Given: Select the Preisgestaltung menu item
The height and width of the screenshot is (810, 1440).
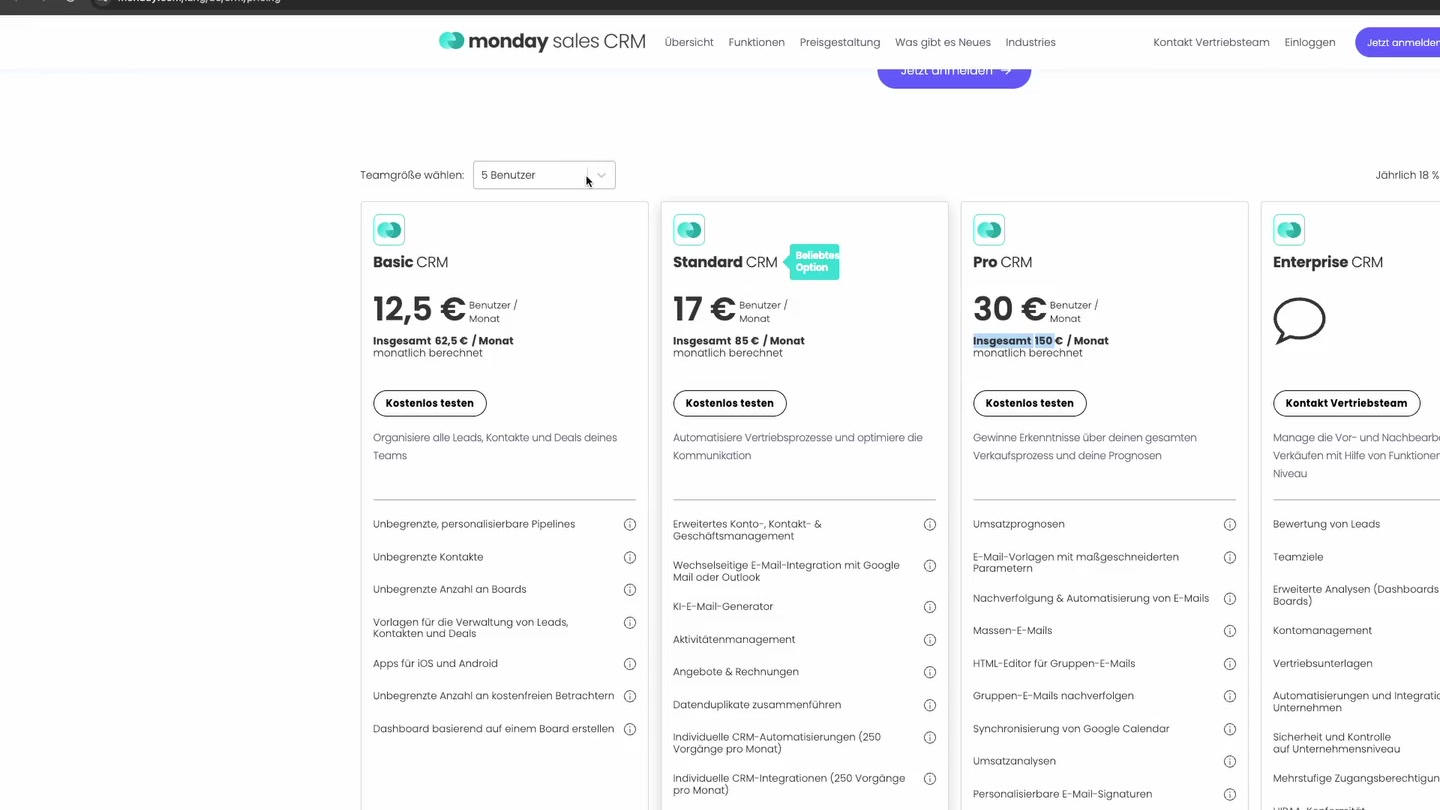Looking at the screenshot, I should click(839, 42).
